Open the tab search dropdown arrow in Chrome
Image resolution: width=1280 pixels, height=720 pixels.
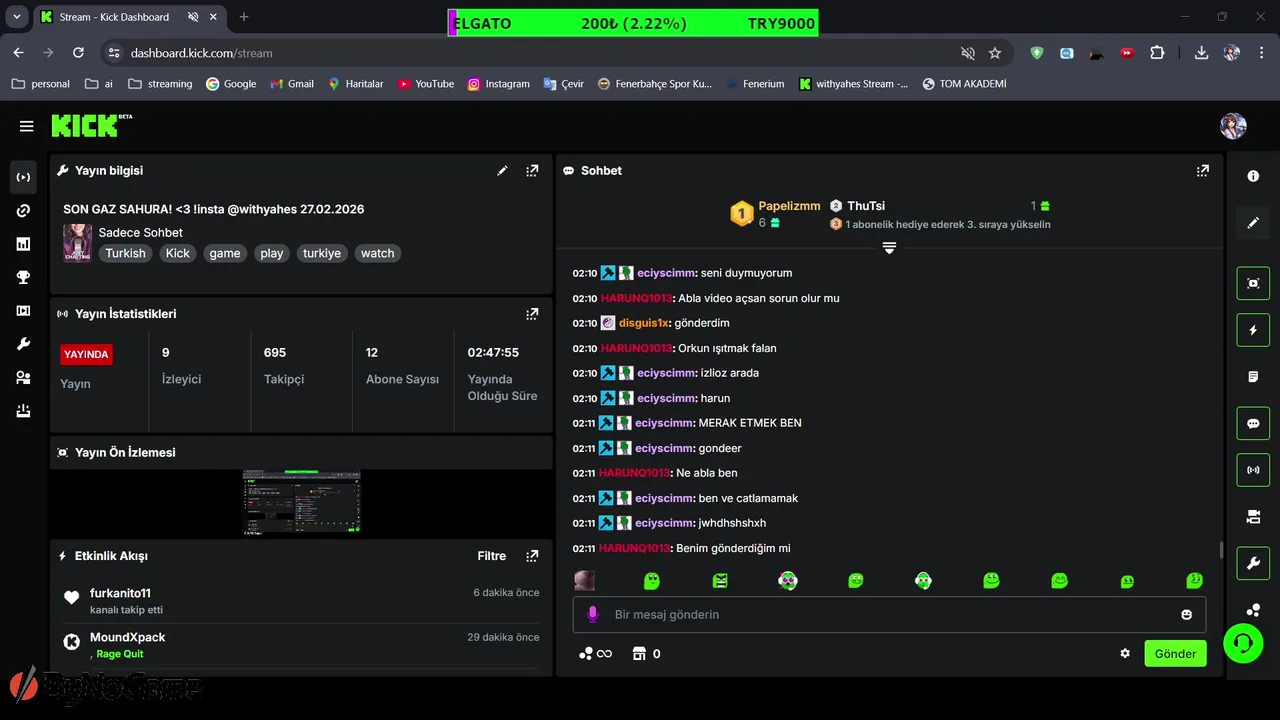pyautogui.click(x=16, y=17)
